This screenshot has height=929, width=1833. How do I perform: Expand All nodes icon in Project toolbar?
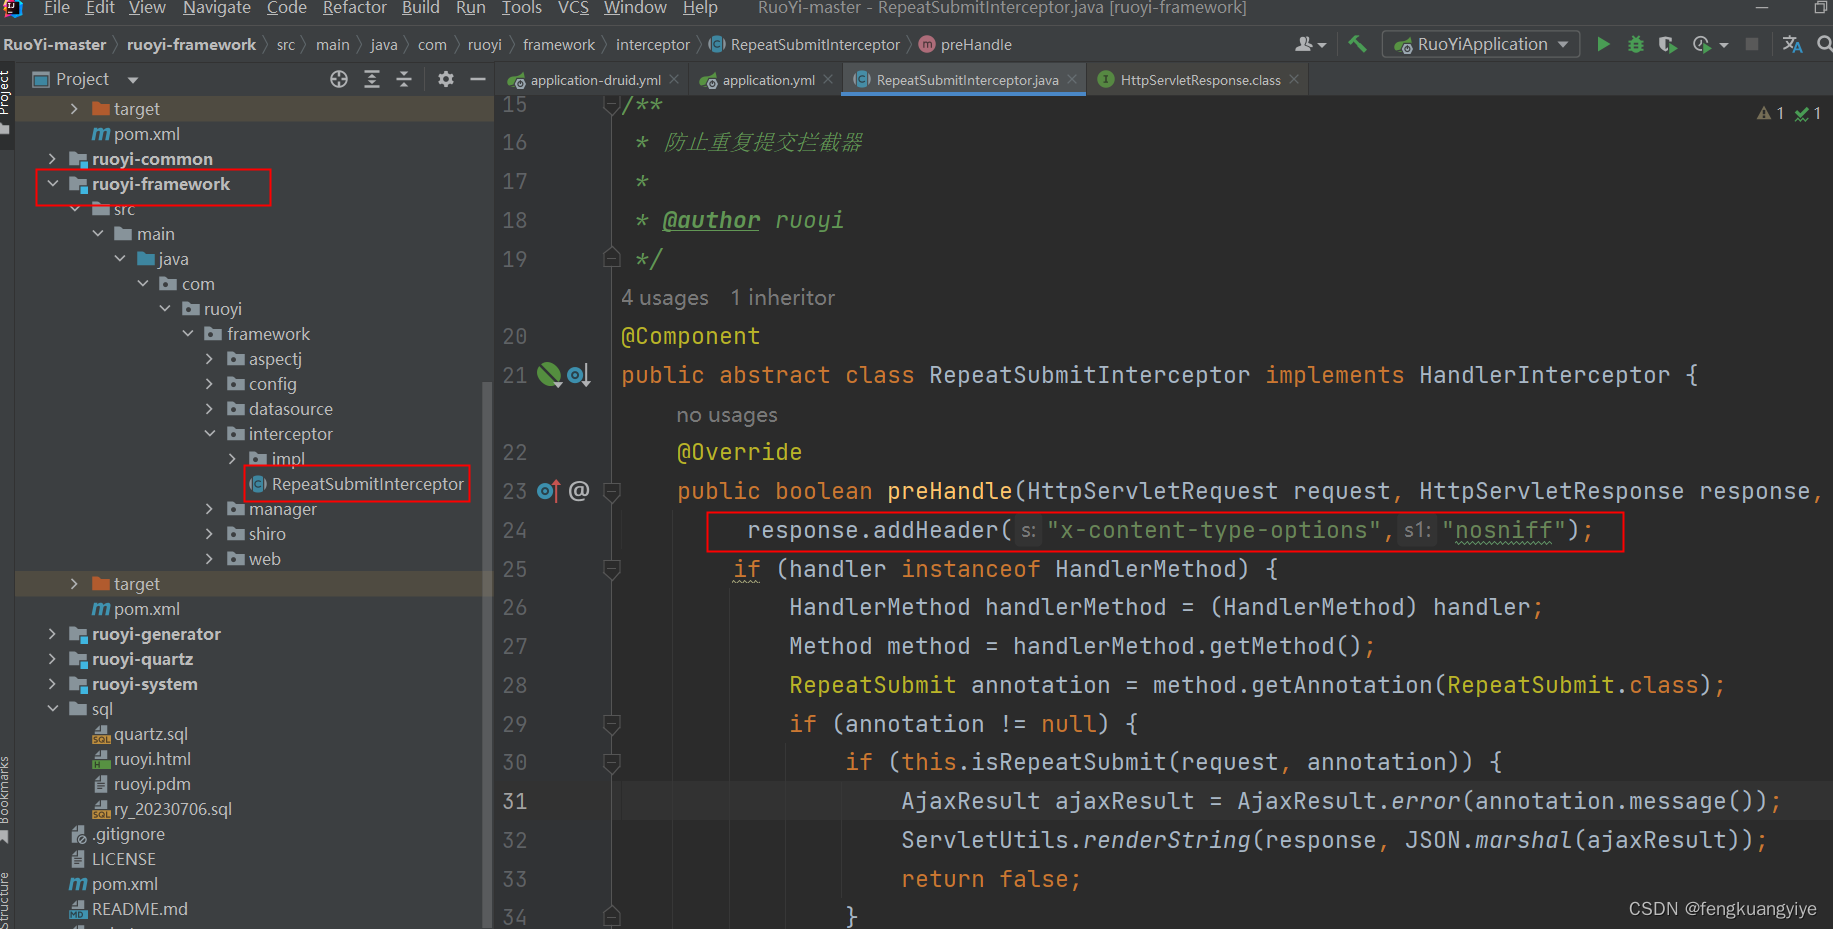point(371,79)
